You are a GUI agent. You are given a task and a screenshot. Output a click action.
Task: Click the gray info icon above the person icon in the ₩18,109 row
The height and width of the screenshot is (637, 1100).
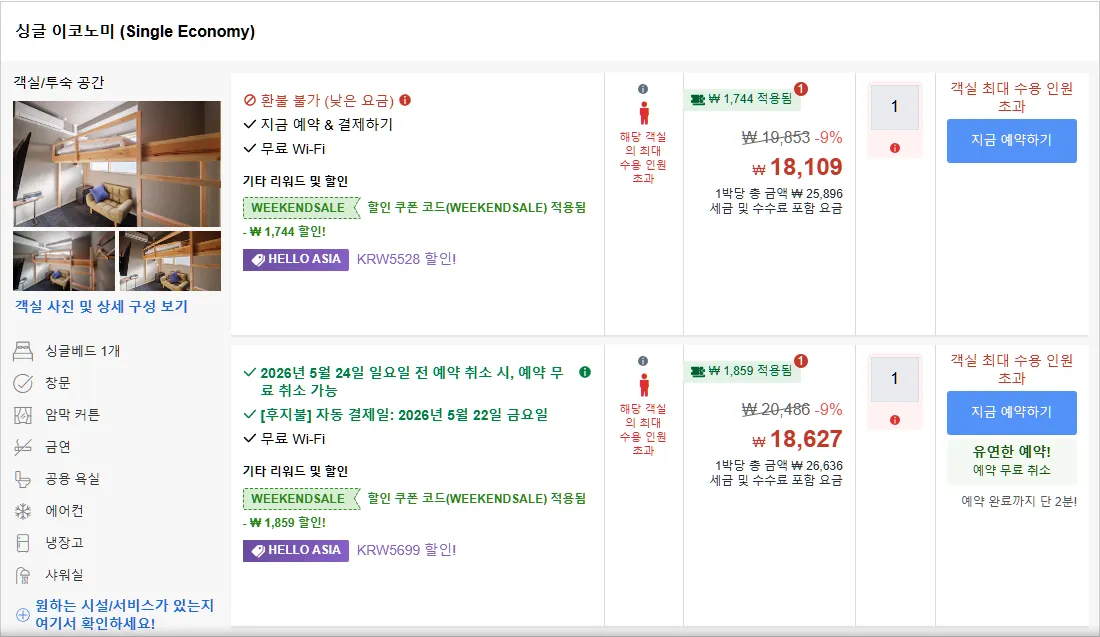(x=643, y=89)
